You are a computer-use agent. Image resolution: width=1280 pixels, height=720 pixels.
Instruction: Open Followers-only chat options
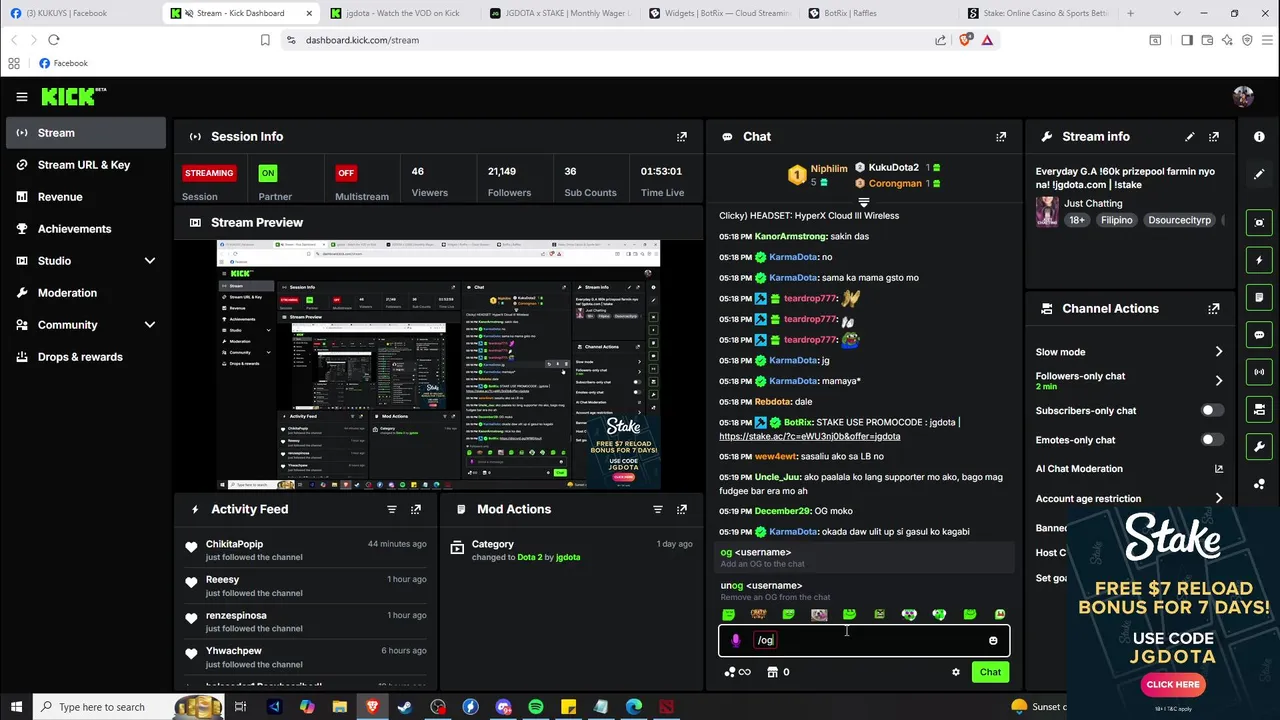[x=1129, y=381]
